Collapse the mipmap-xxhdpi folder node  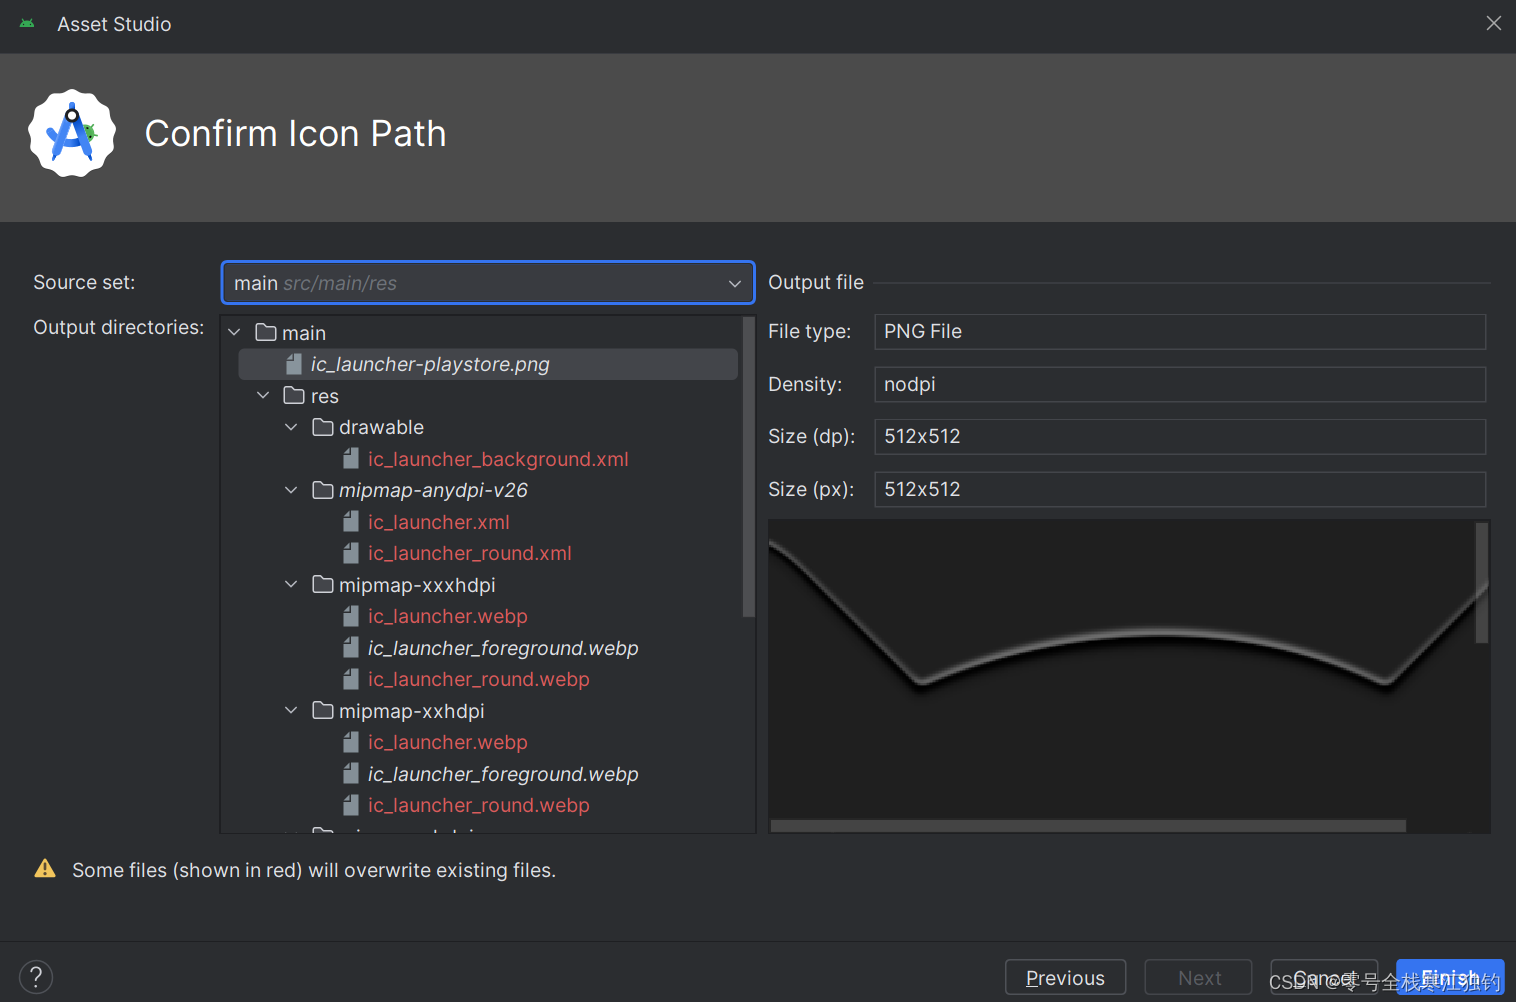click(x=291, y=710)
